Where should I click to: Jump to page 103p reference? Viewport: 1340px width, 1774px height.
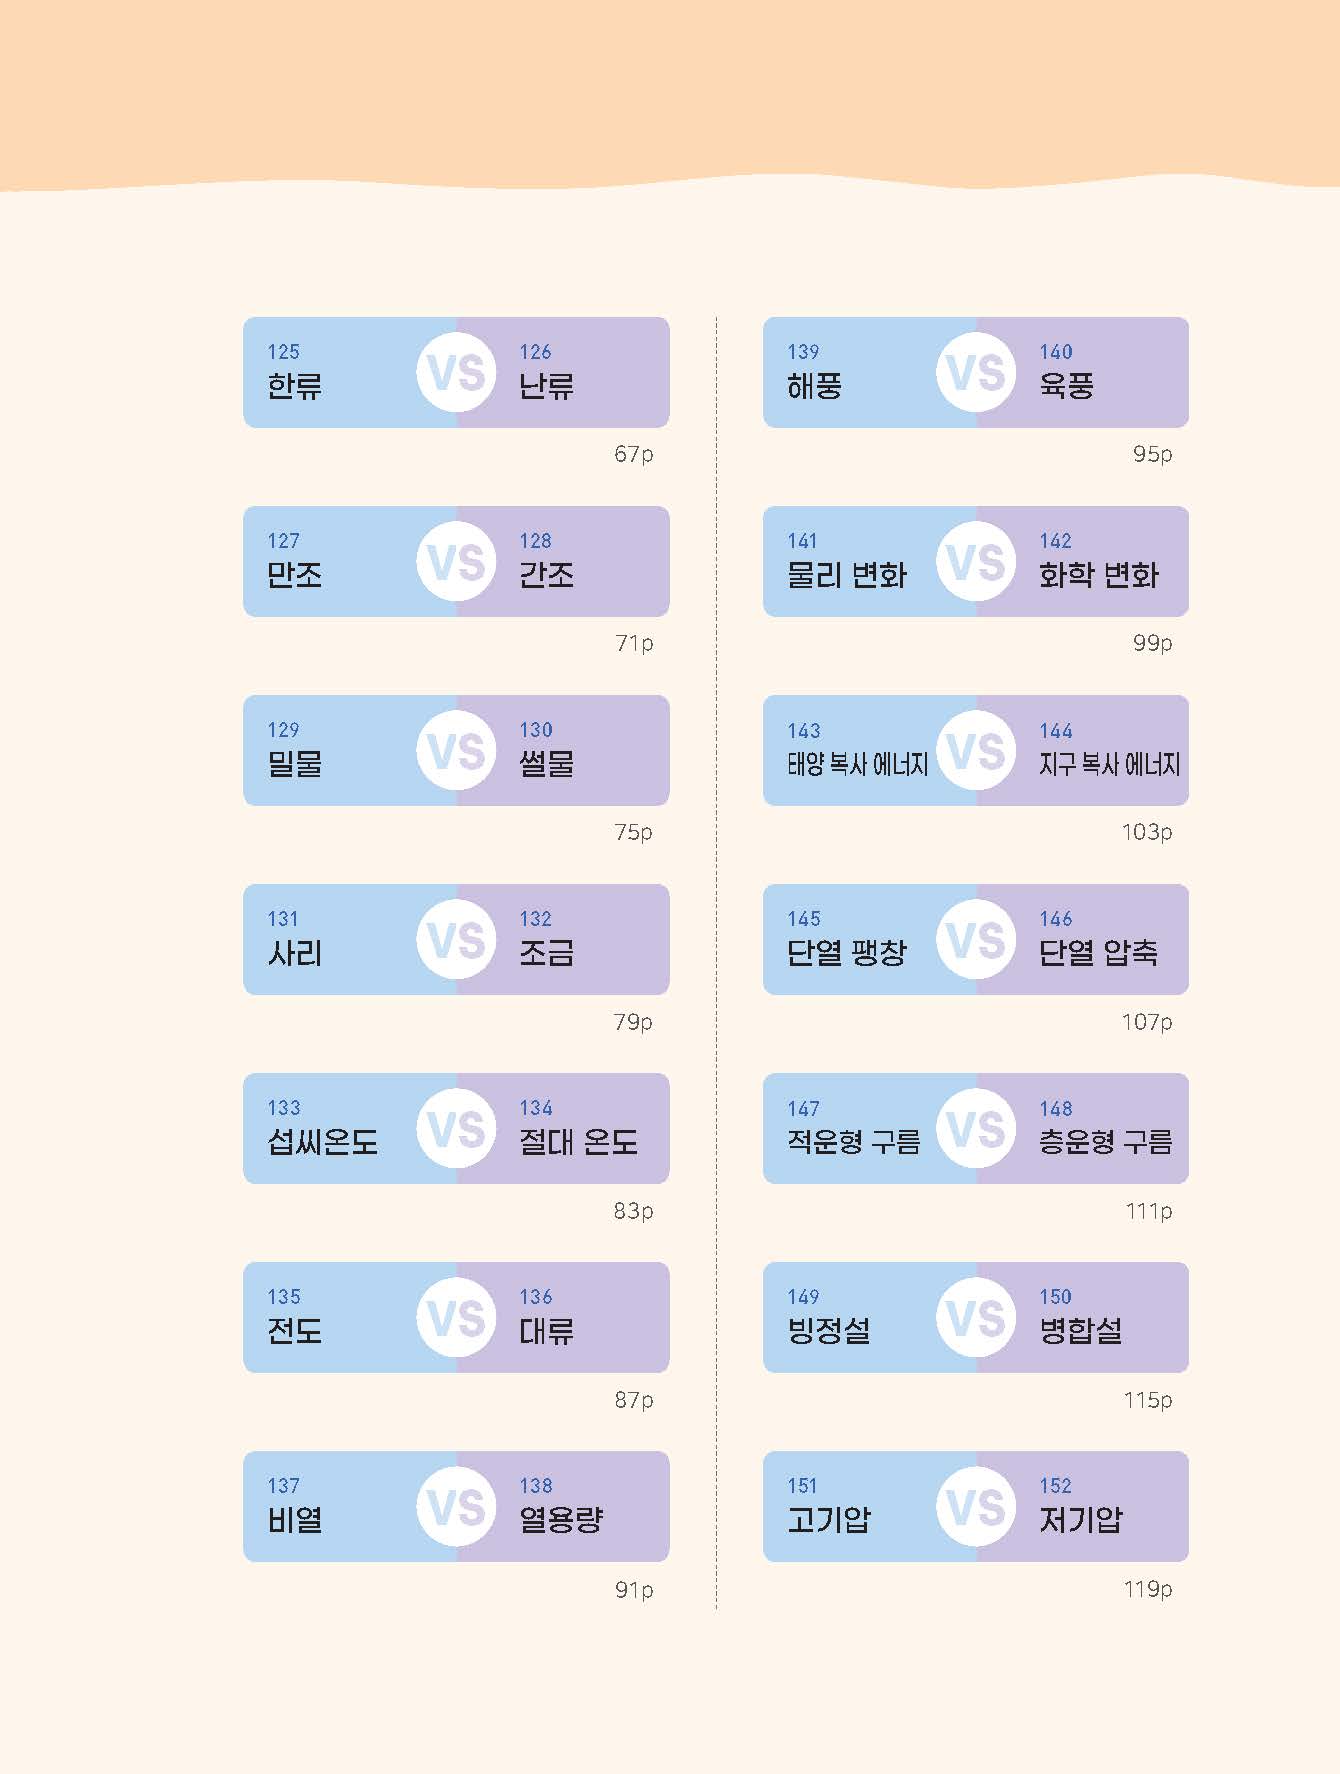click(x=1147, y=832)
